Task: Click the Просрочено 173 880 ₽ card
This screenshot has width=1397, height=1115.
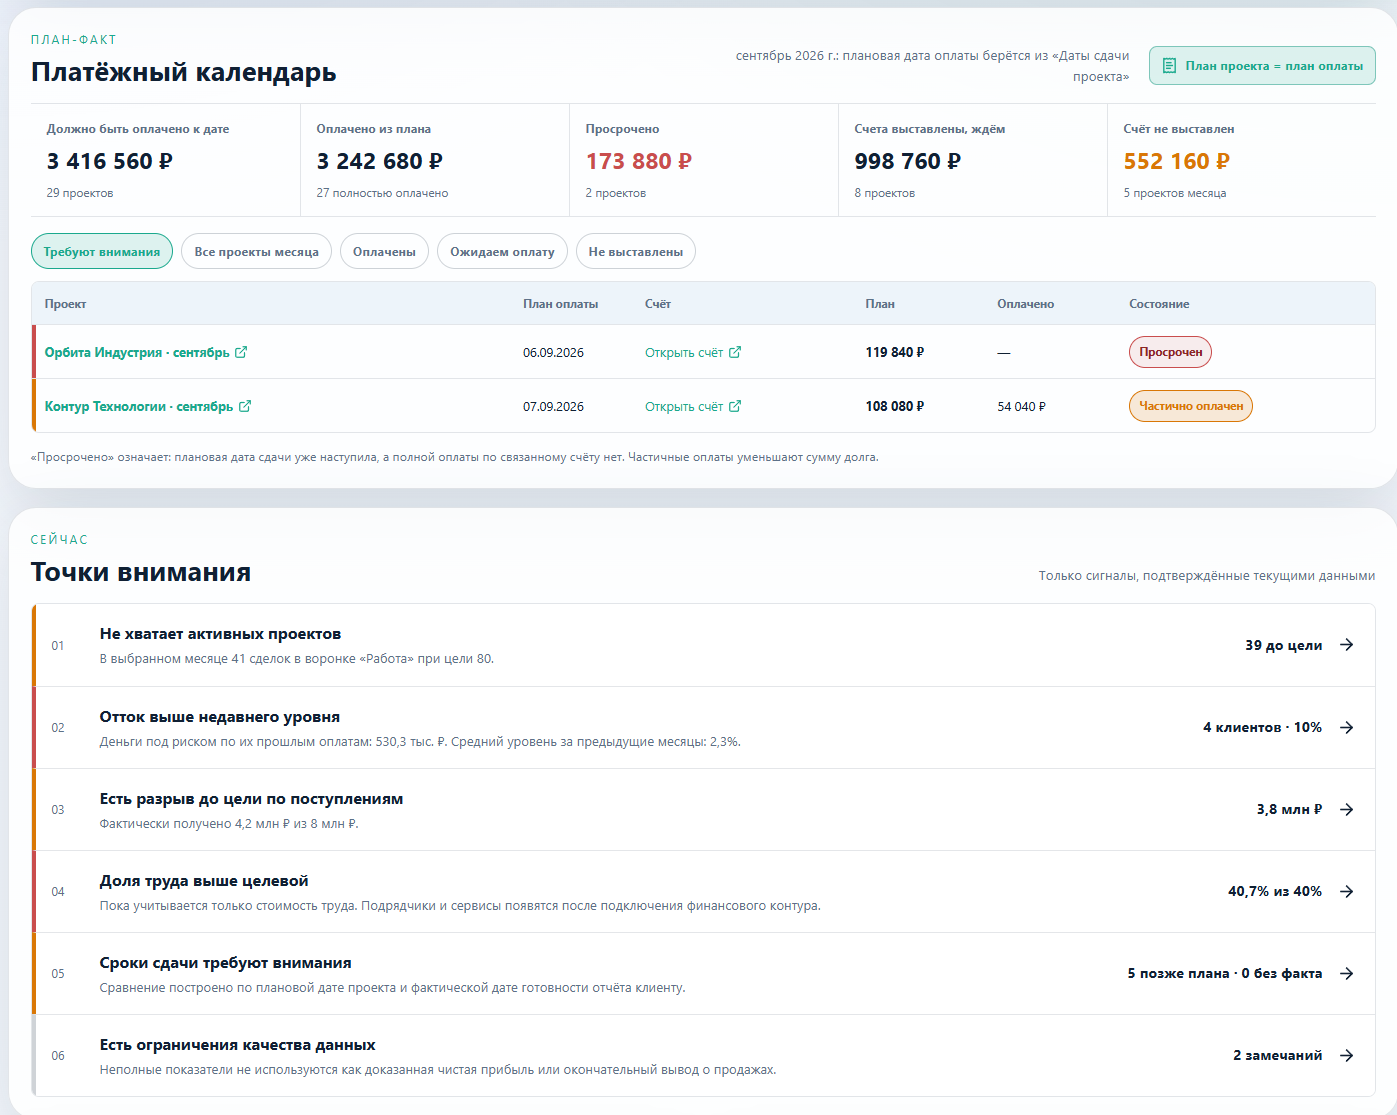Action: coord(704,160)
